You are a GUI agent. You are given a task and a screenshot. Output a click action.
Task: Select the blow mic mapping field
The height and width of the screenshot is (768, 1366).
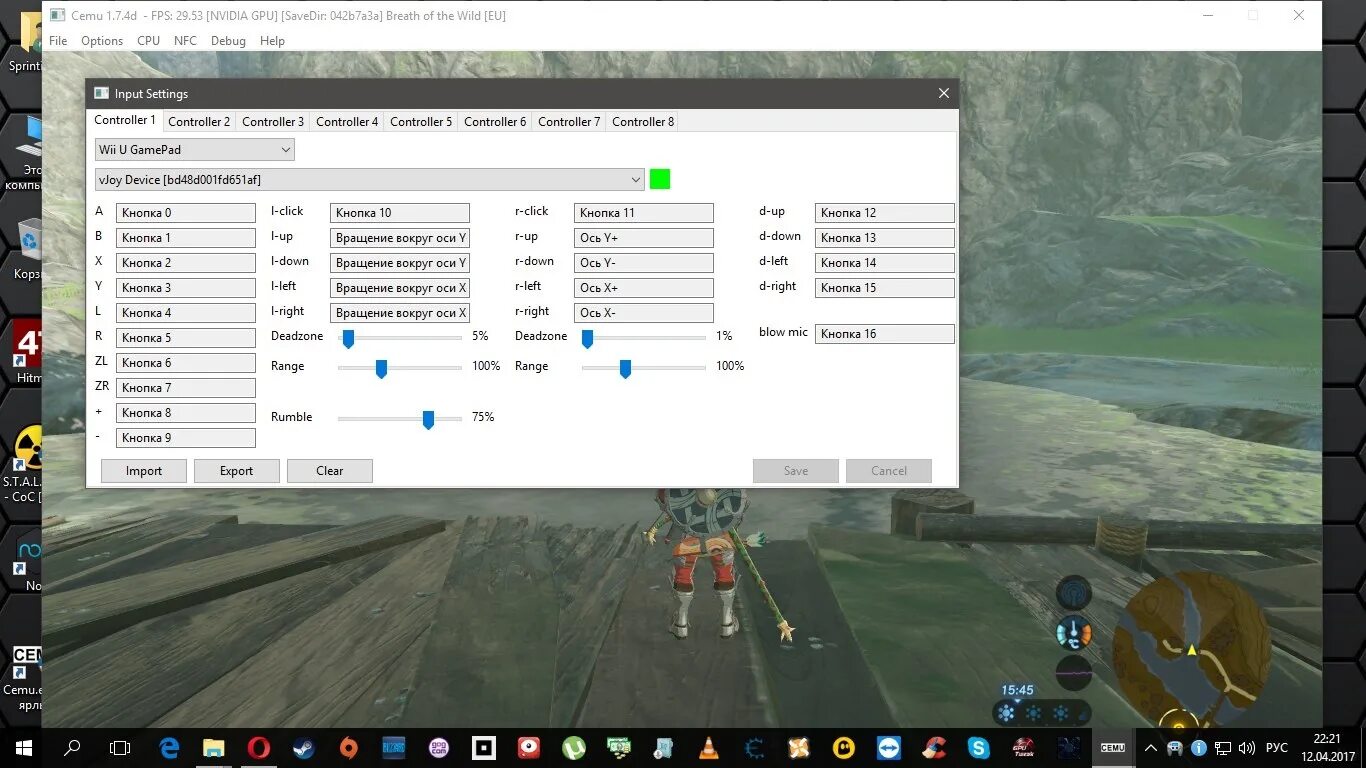pos(885,334)
